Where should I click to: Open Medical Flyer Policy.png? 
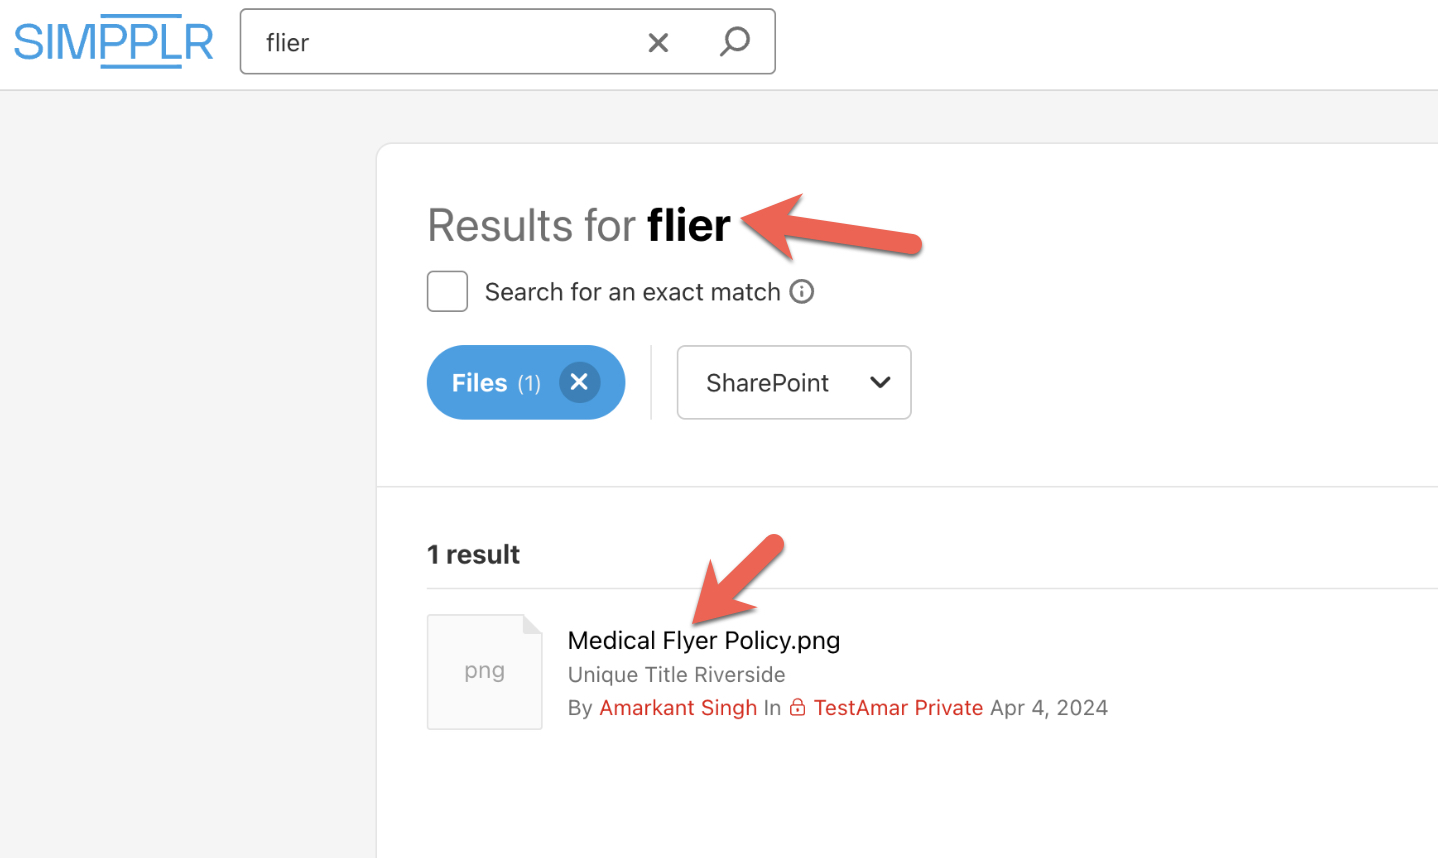pos(703,640)
